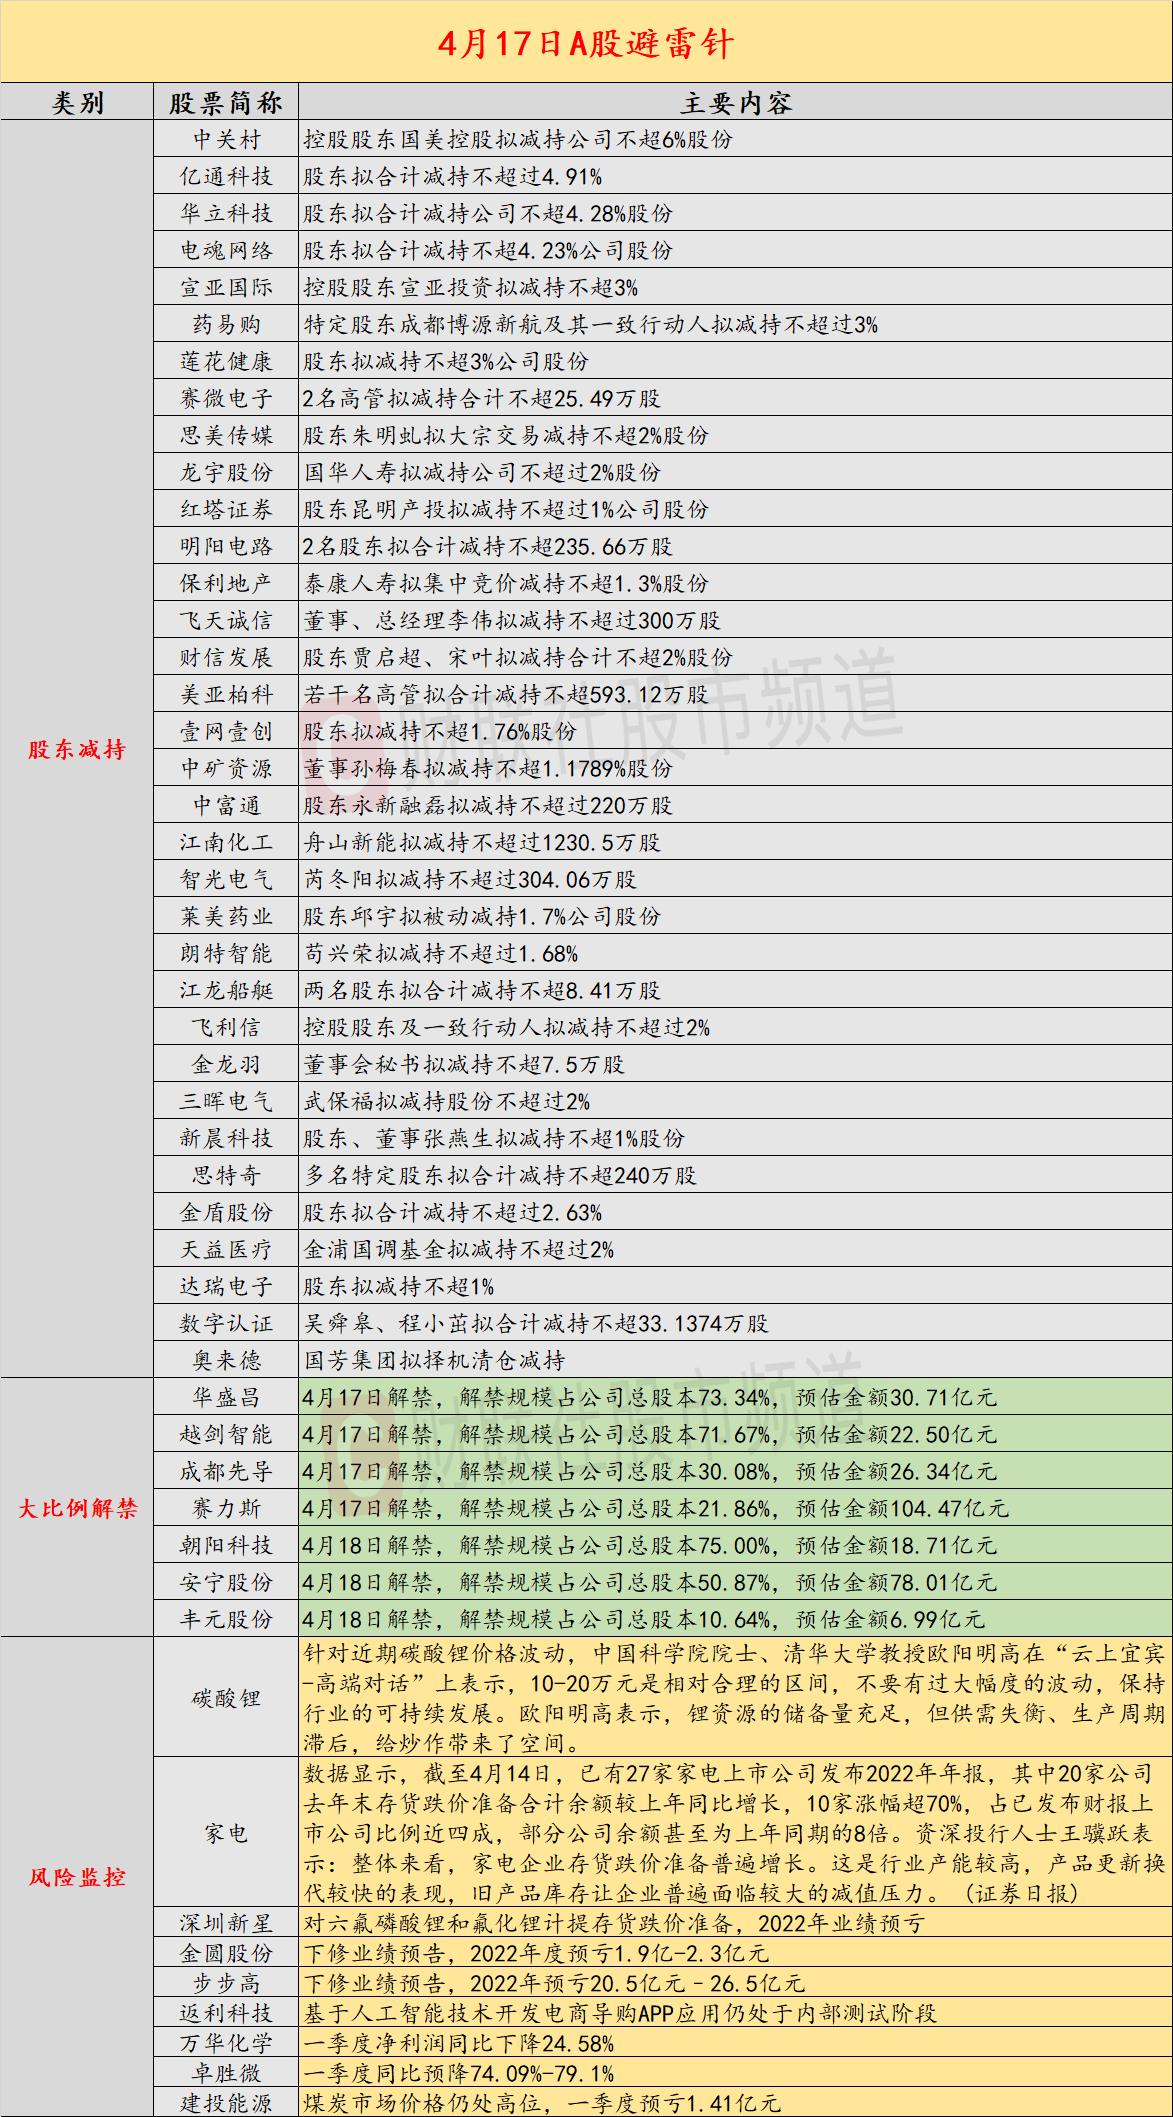1173x2117 pixels.
Task: Select stock name 中富通
Action: click(x=226, y=806)
